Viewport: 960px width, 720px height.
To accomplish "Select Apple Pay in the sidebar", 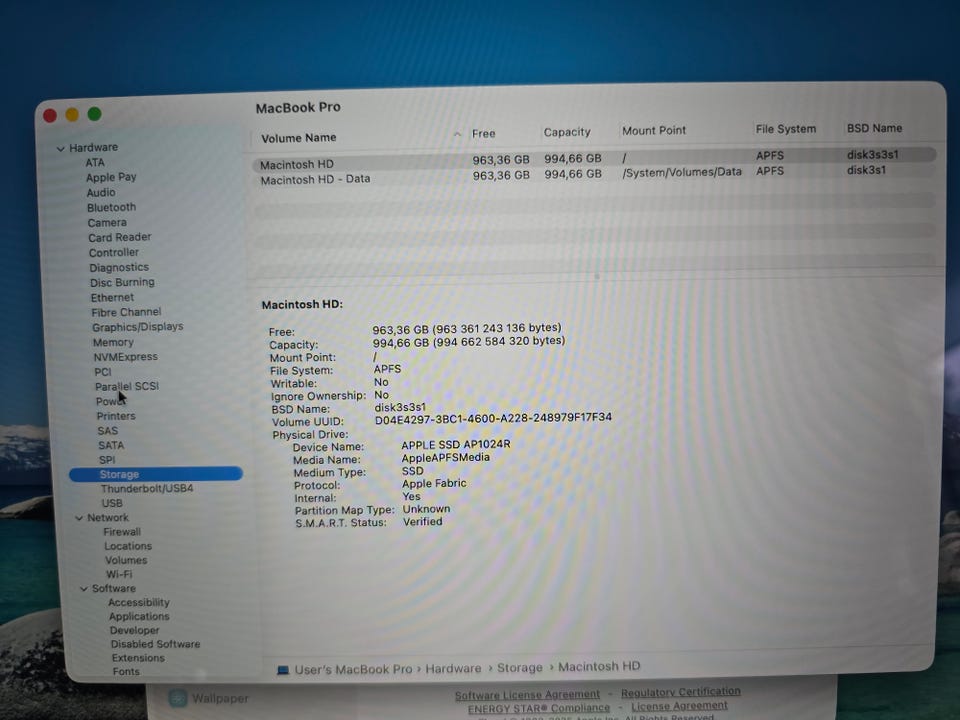I will coord(111,178).
